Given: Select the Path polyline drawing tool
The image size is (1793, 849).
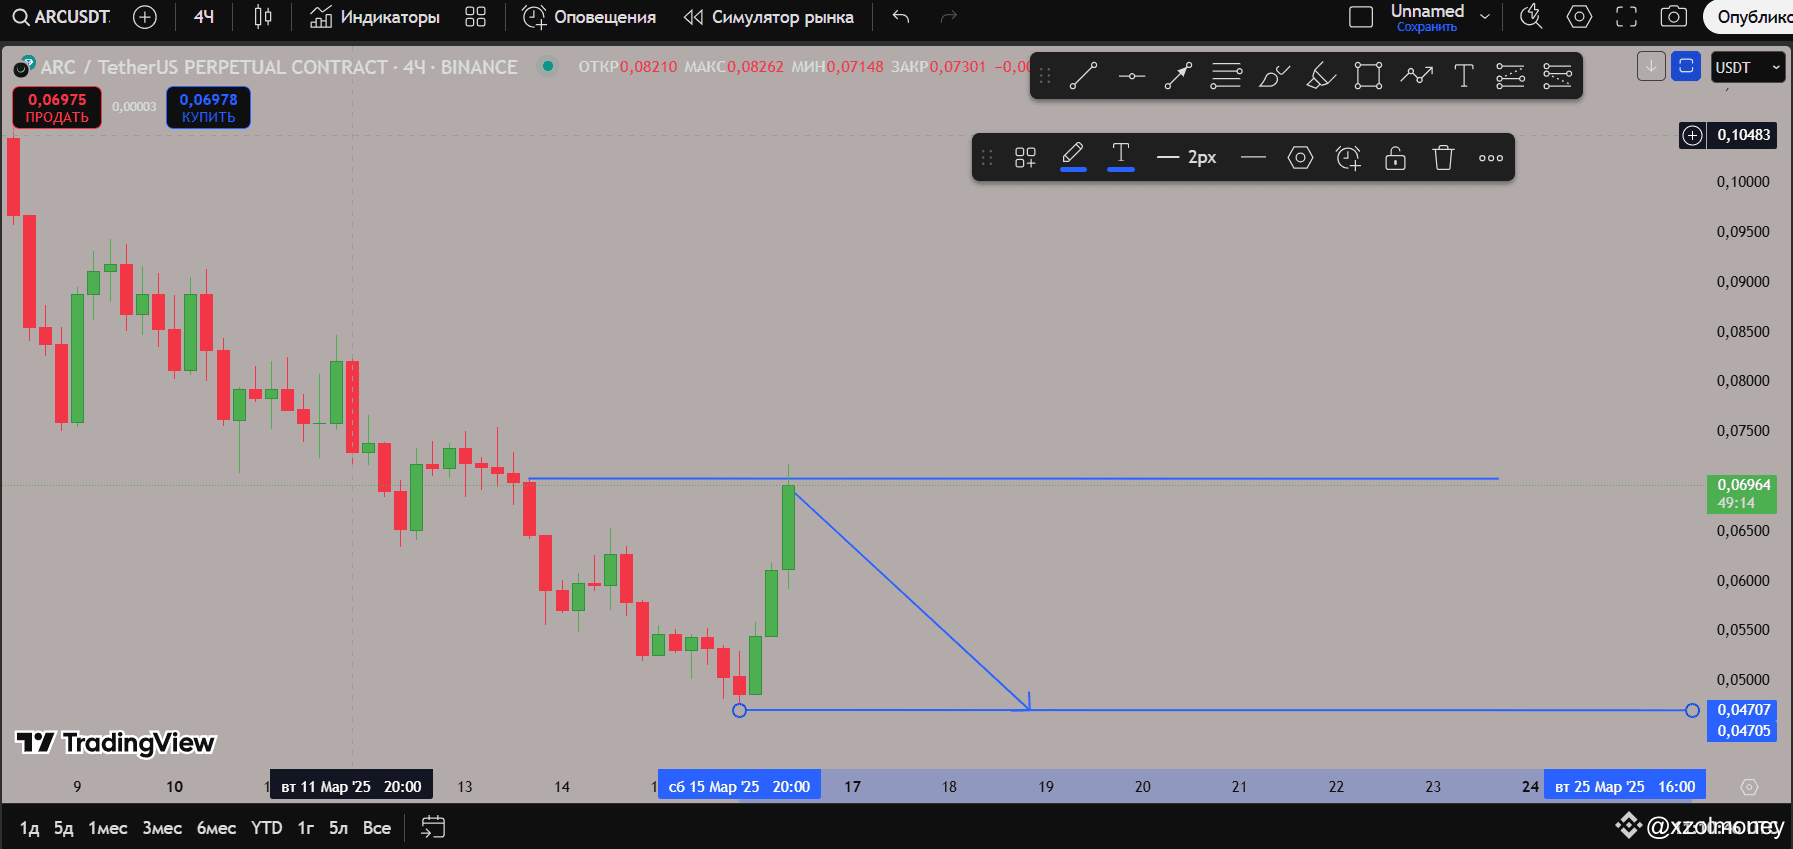Looking at the screenshot, I should pos(1416,76).
